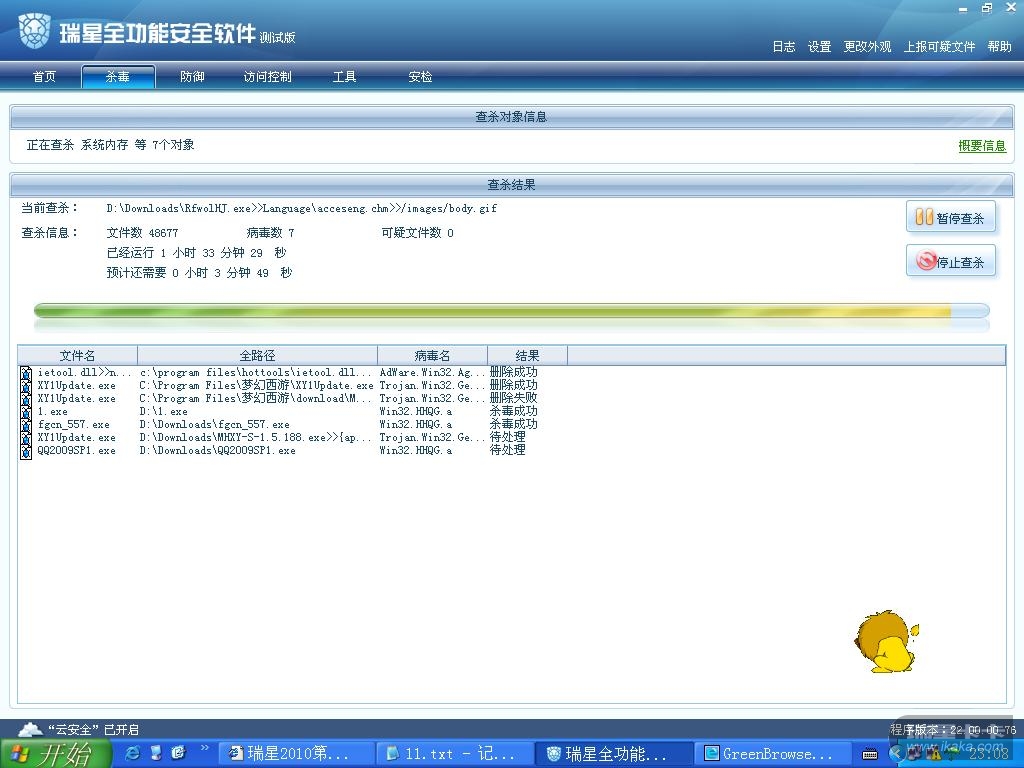1024x768 pixels.
Task: Pause the scan with 暂停查杀
Action: click(x=950, y=217)
